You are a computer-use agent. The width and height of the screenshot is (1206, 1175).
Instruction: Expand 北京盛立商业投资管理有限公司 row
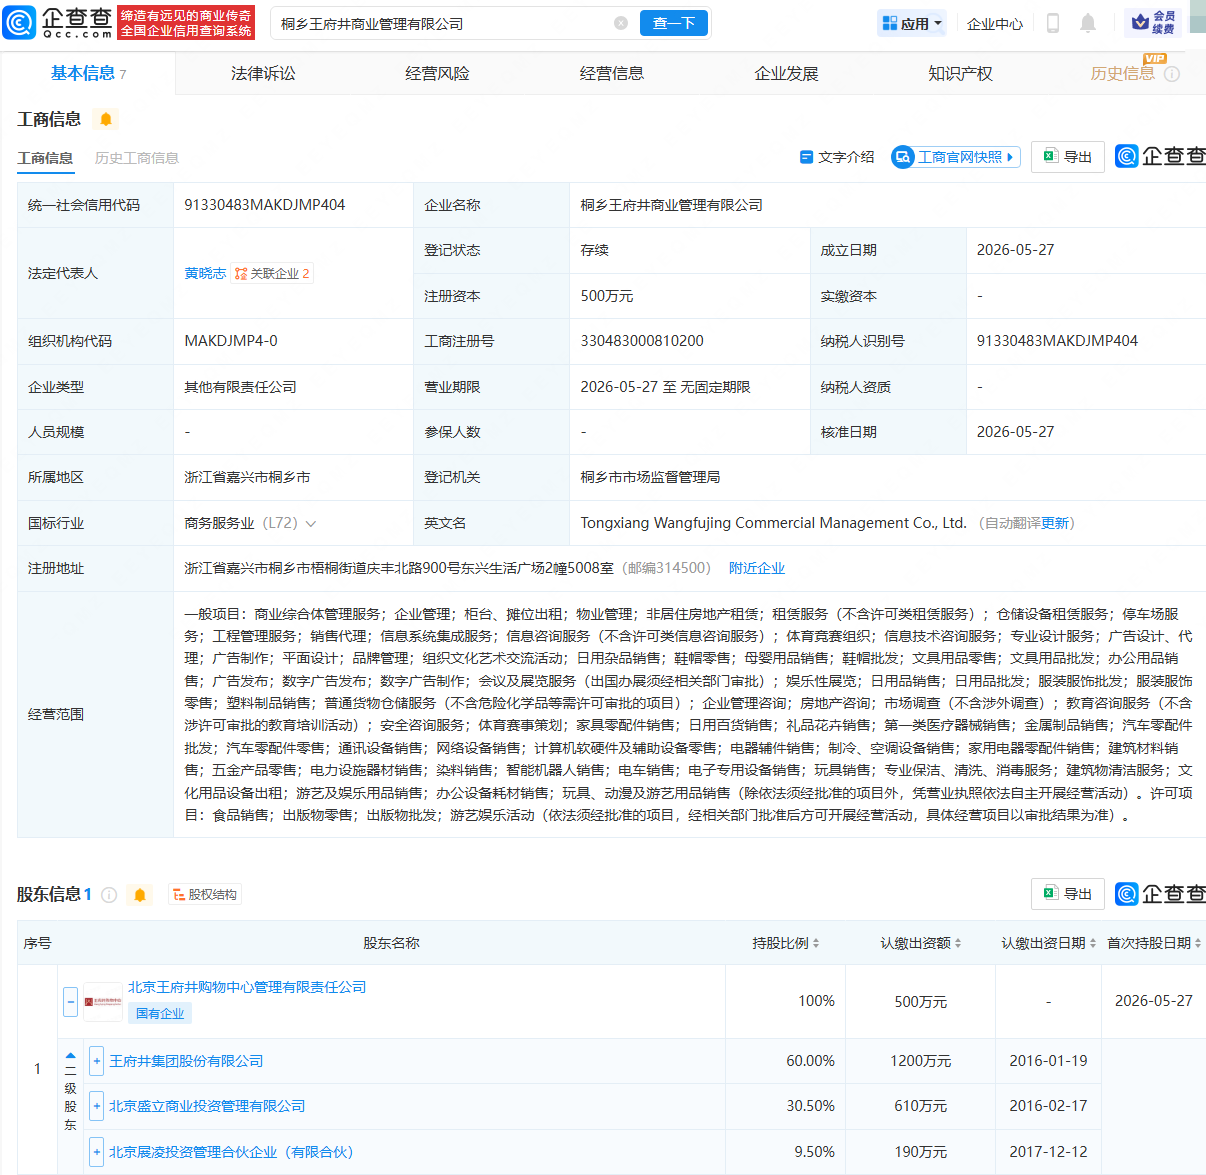coord(97,1106)
